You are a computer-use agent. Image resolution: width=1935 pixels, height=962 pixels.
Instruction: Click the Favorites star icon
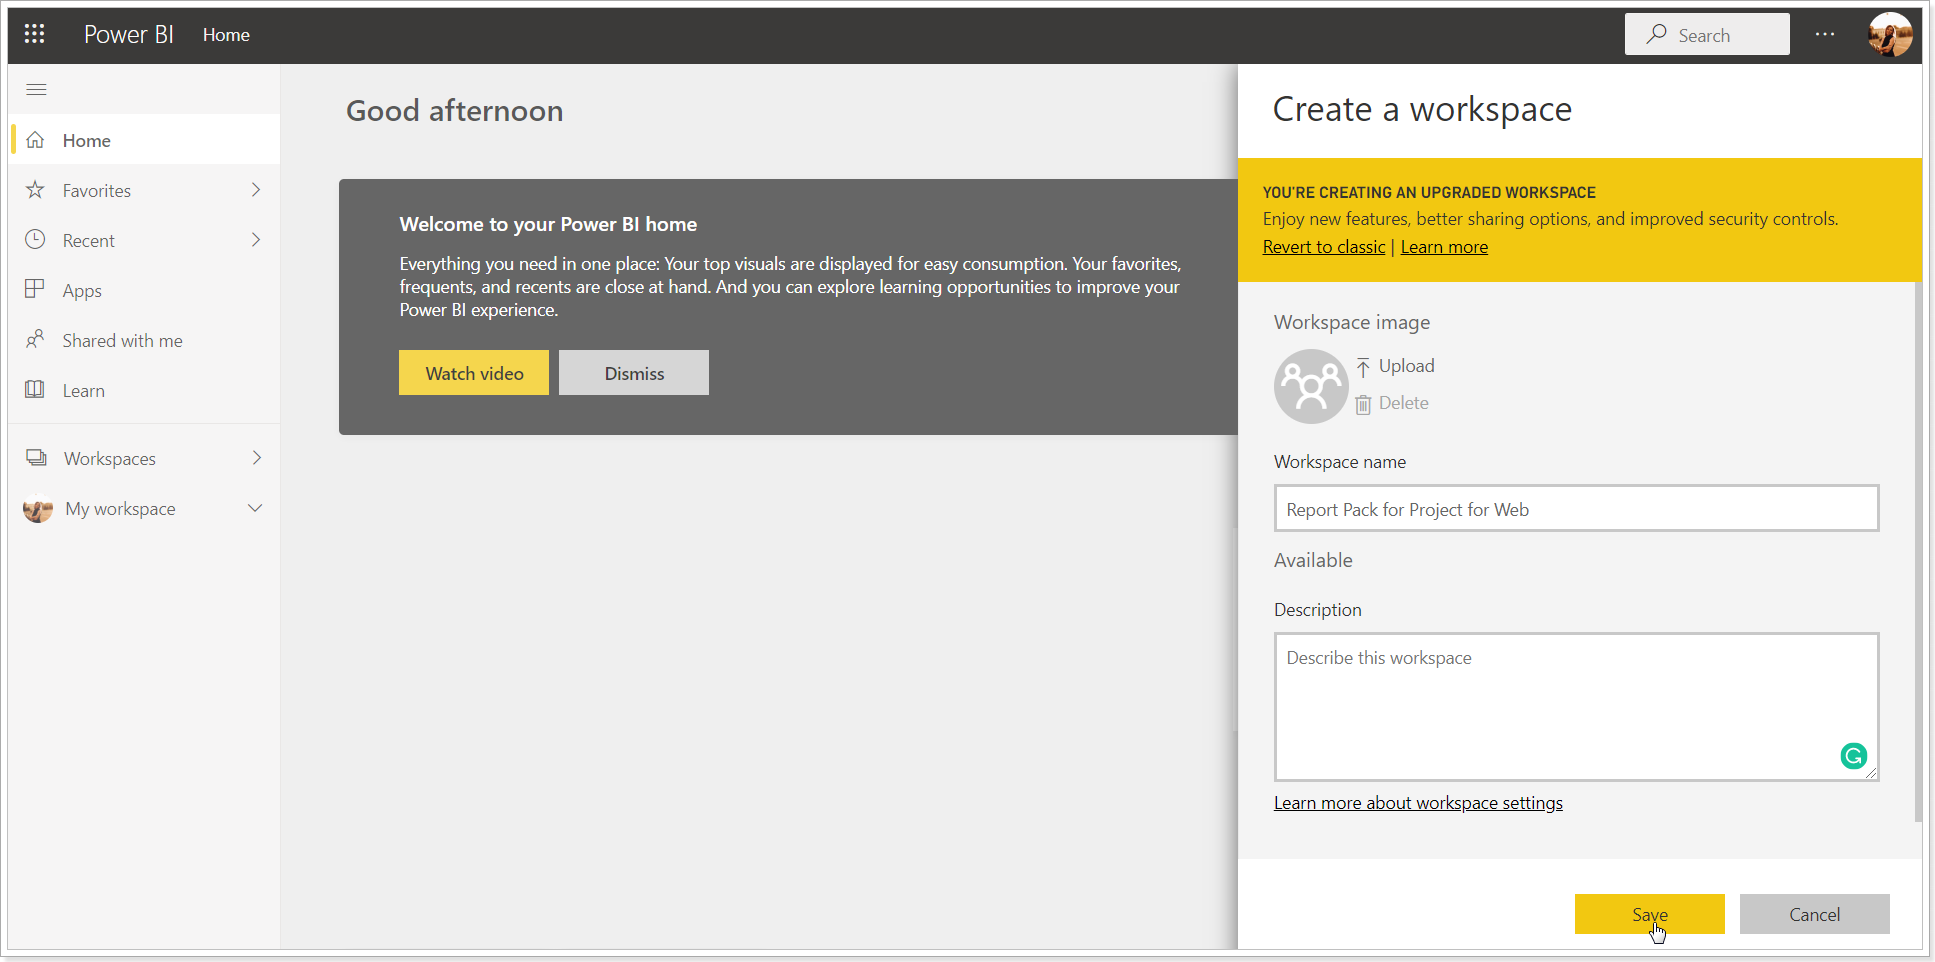[x=35, y=190]
